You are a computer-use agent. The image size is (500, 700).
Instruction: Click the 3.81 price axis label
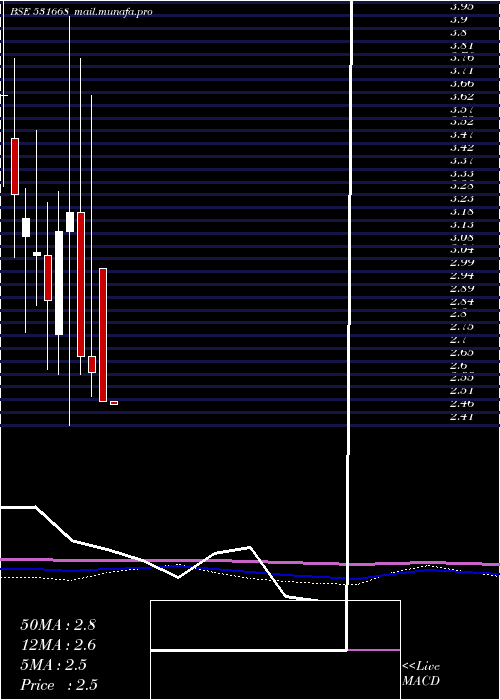(x=461, y=46)
